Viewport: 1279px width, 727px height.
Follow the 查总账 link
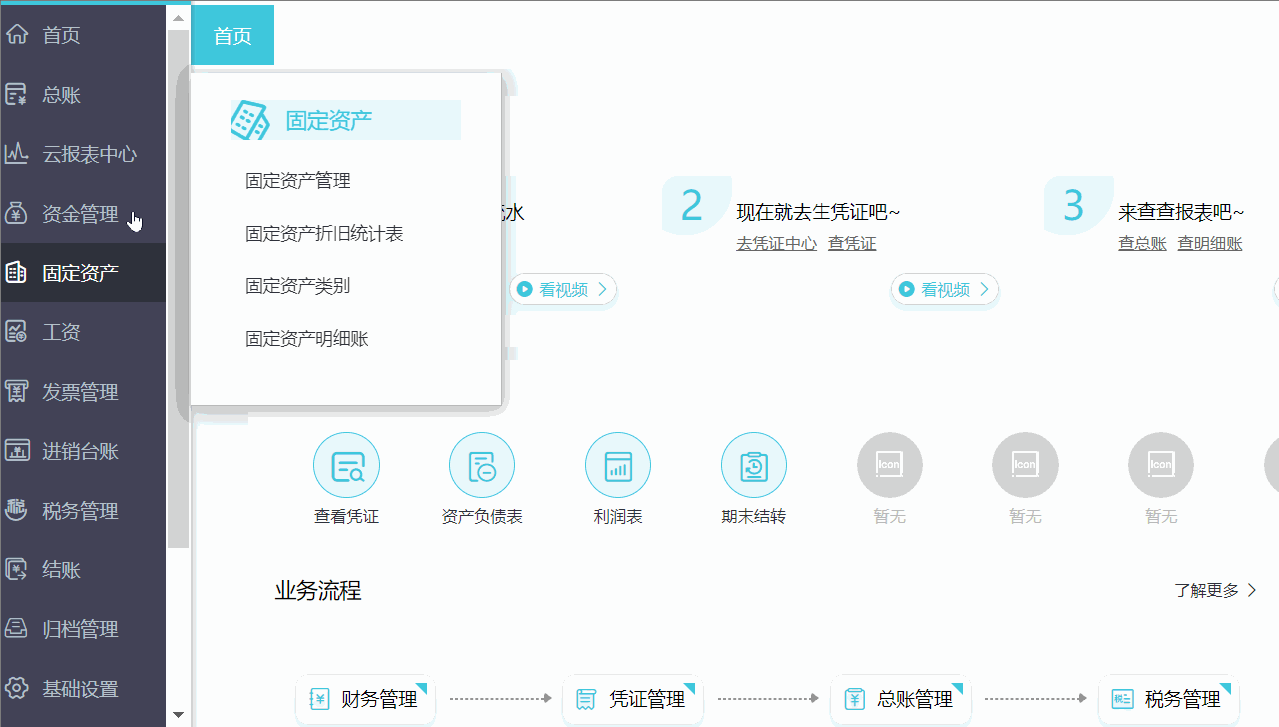[x=1142, y=243]
